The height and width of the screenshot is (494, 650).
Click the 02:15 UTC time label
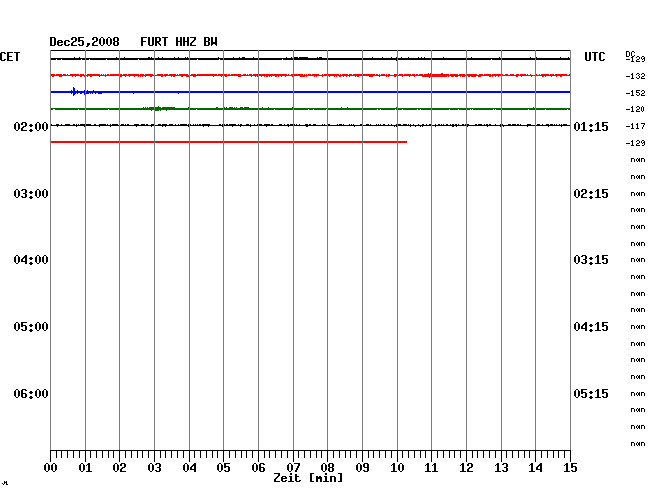click(591, 194)
